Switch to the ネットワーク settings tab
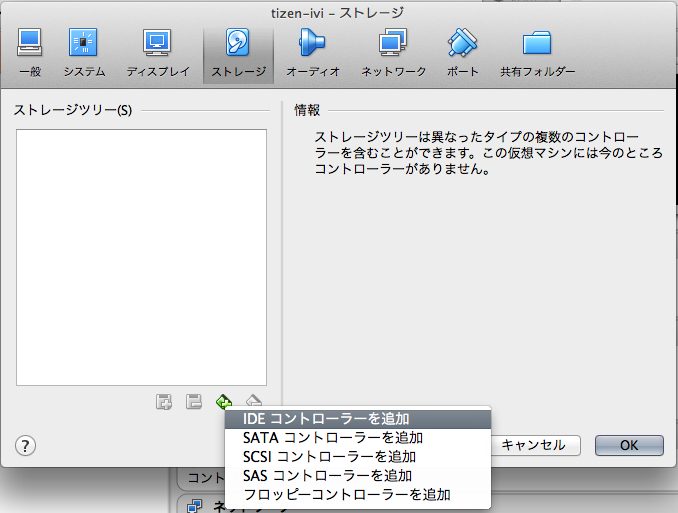This screenshot has height=513, width=678. coord(393,53)
